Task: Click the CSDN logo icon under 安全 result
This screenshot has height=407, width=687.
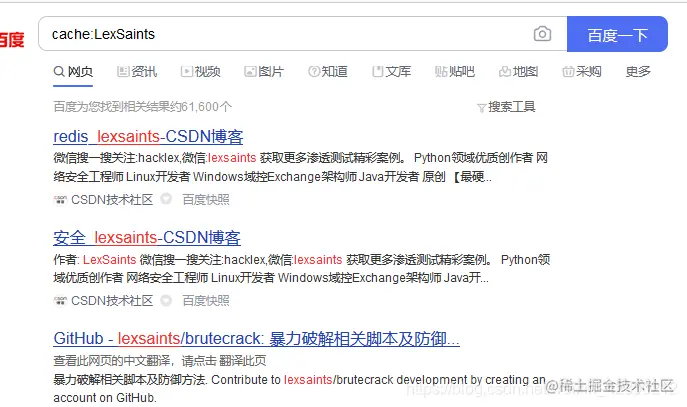Action: [x=60, y=301]
